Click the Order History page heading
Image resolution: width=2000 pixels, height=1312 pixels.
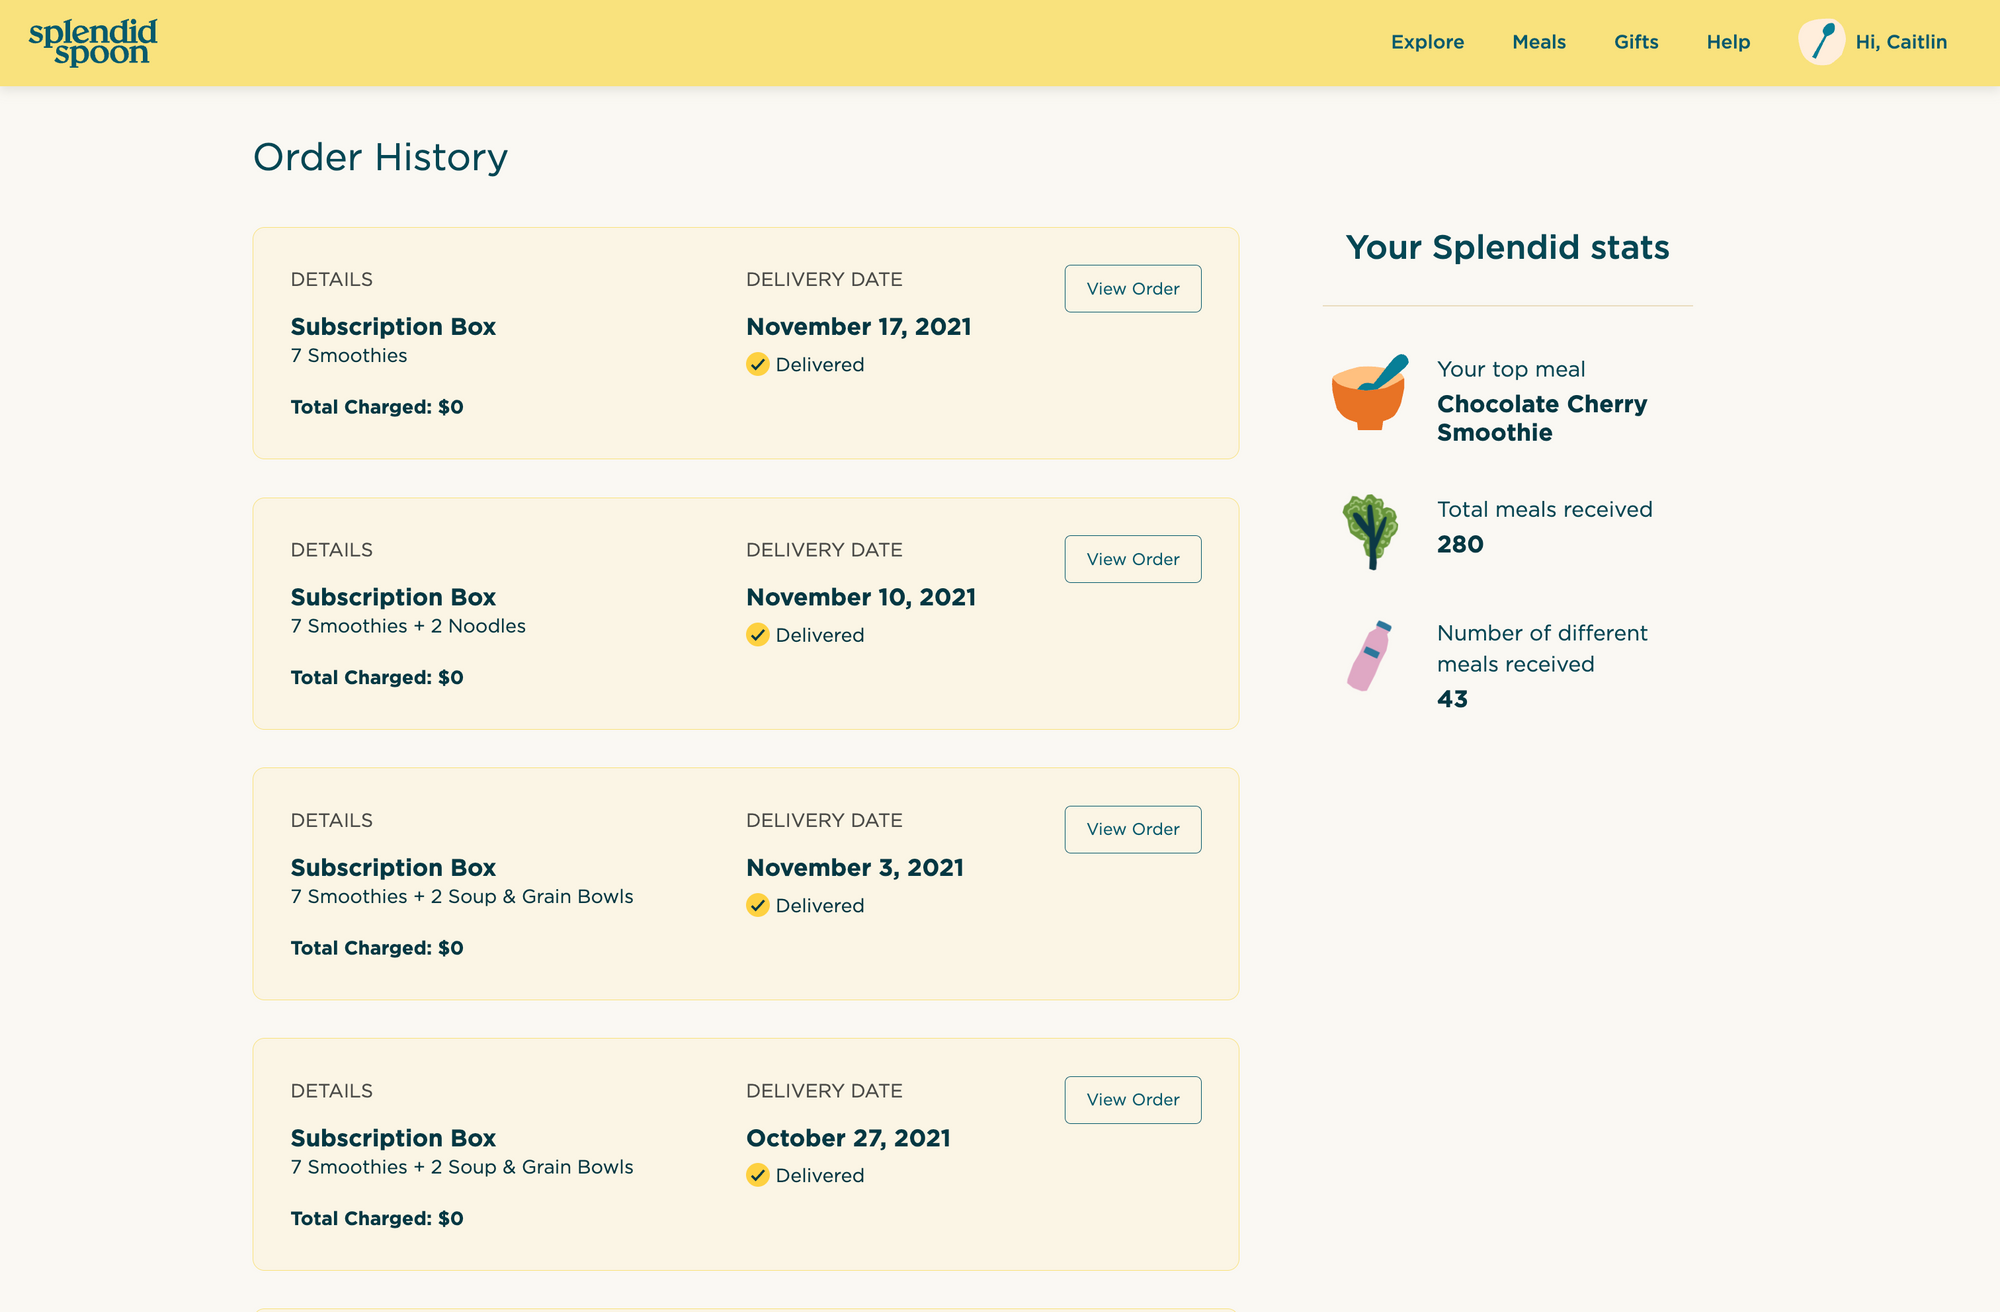pos(380,157)
